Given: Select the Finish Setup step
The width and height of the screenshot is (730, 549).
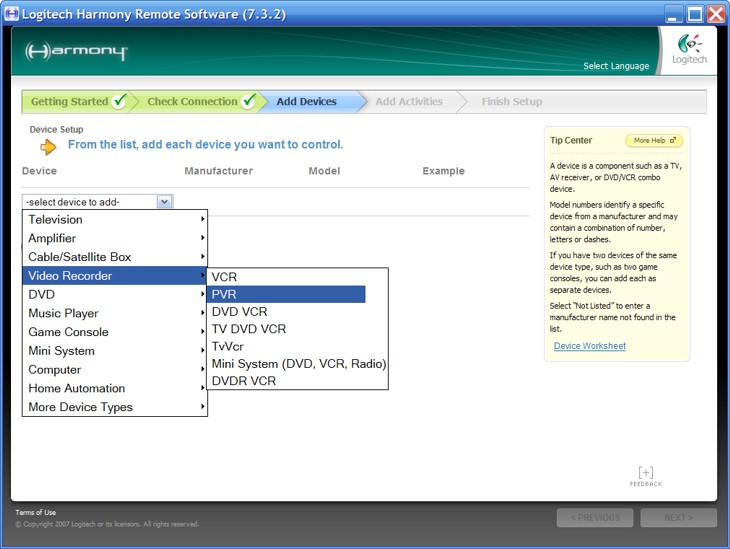Looking at the screenshot, I should pos(512,102).
